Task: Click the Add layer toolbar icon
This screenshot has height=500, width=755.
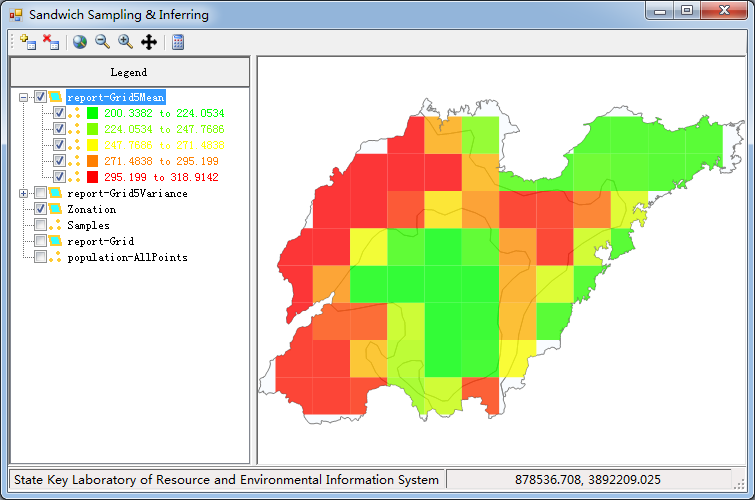Action: tap(28, 42)
